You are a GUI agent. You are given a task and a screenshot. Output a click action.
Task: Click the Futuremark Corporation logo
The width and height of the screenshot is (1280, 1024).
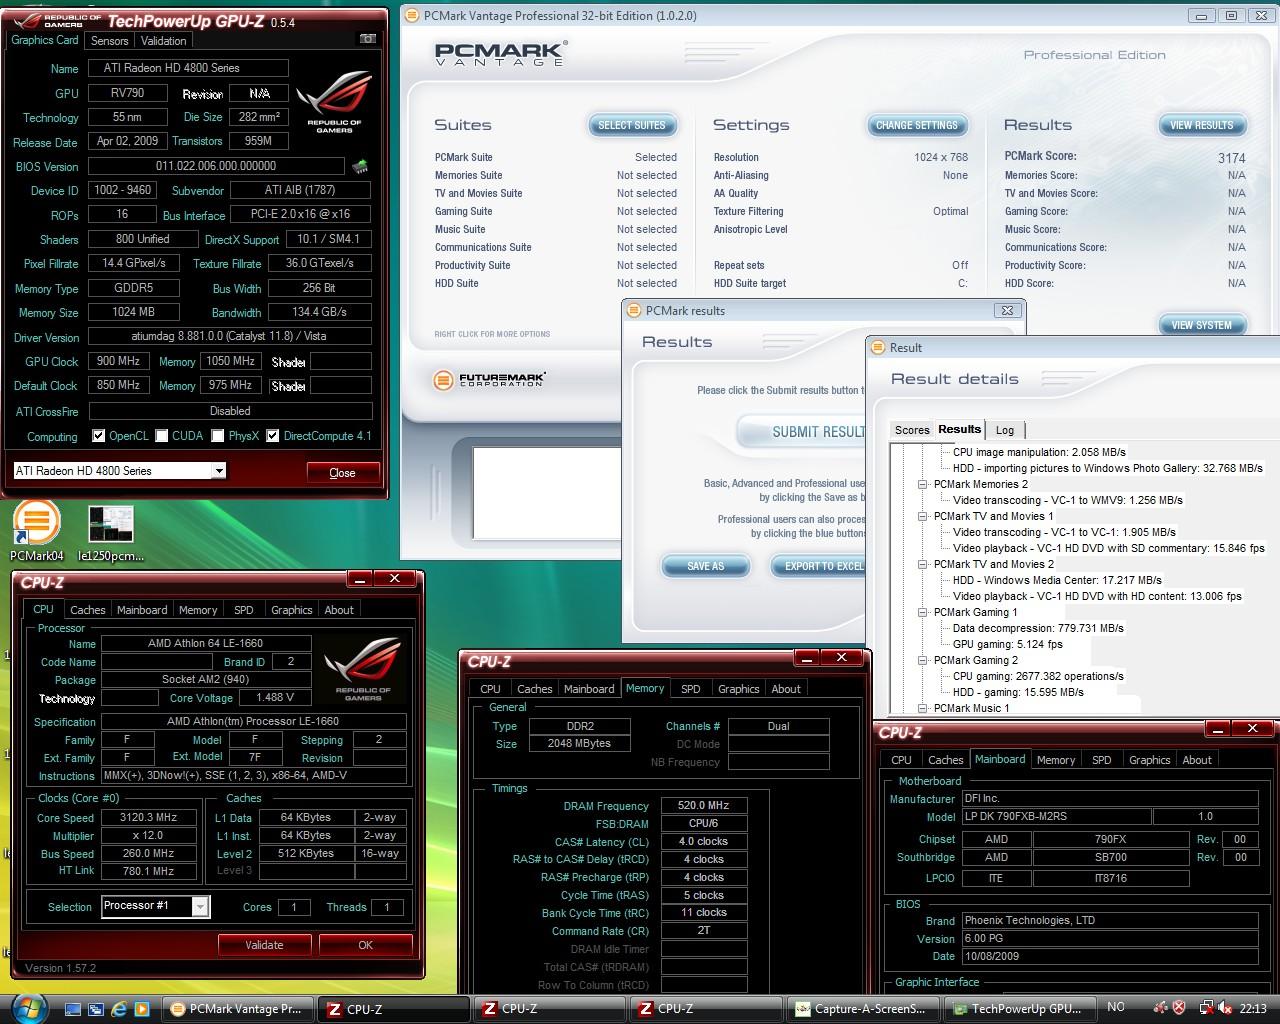489,380
